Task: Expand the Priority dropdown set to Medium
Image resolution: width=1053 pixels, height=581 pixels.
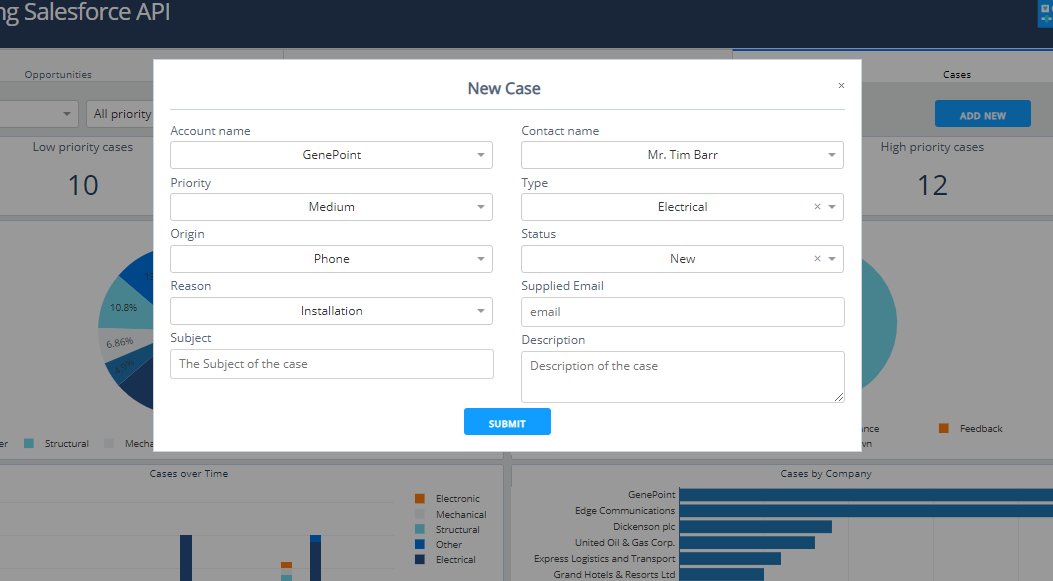Action: (x=331, y=207)
